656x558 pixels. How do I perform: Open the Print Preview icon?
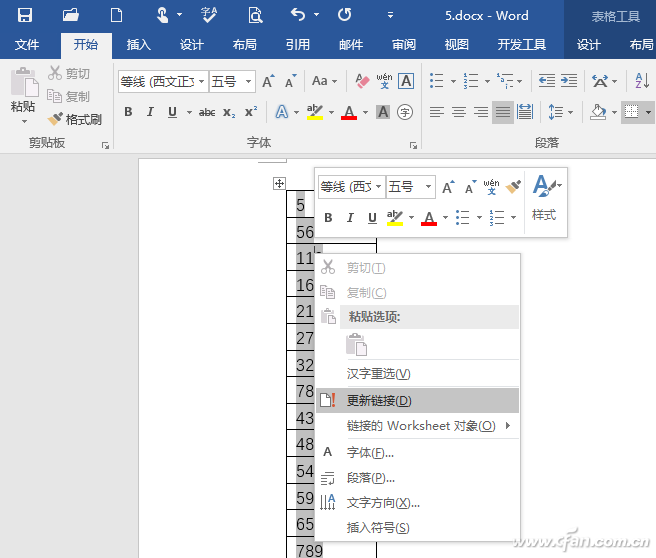pyautogui.click(x=255, y=15)
